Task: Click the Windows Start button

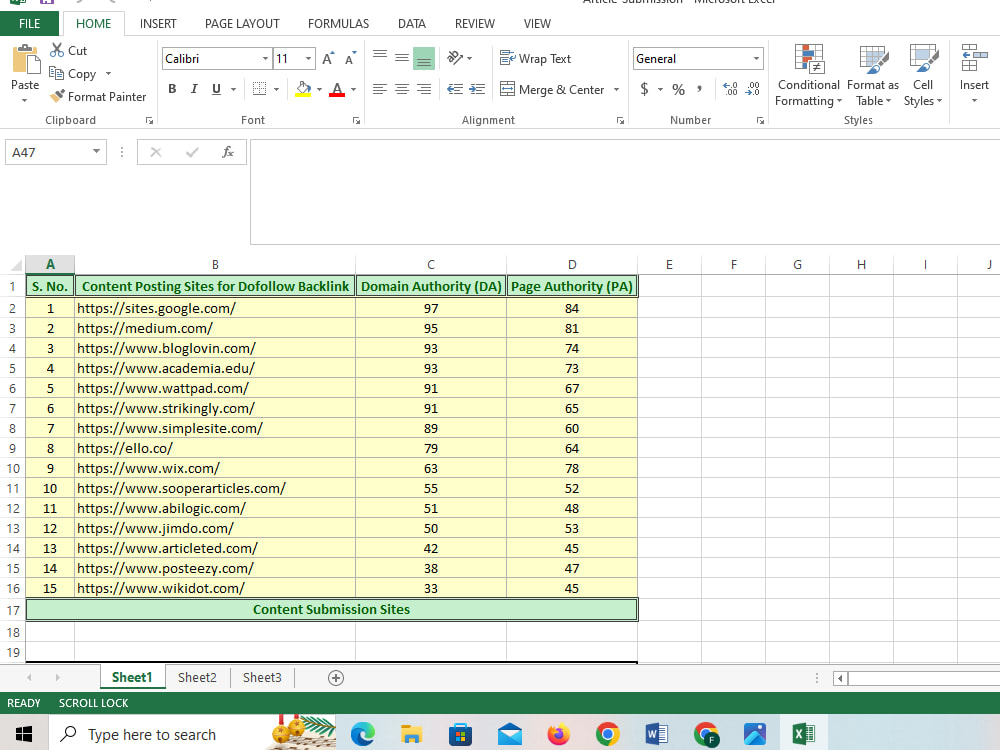Action: tap(24, 734)
